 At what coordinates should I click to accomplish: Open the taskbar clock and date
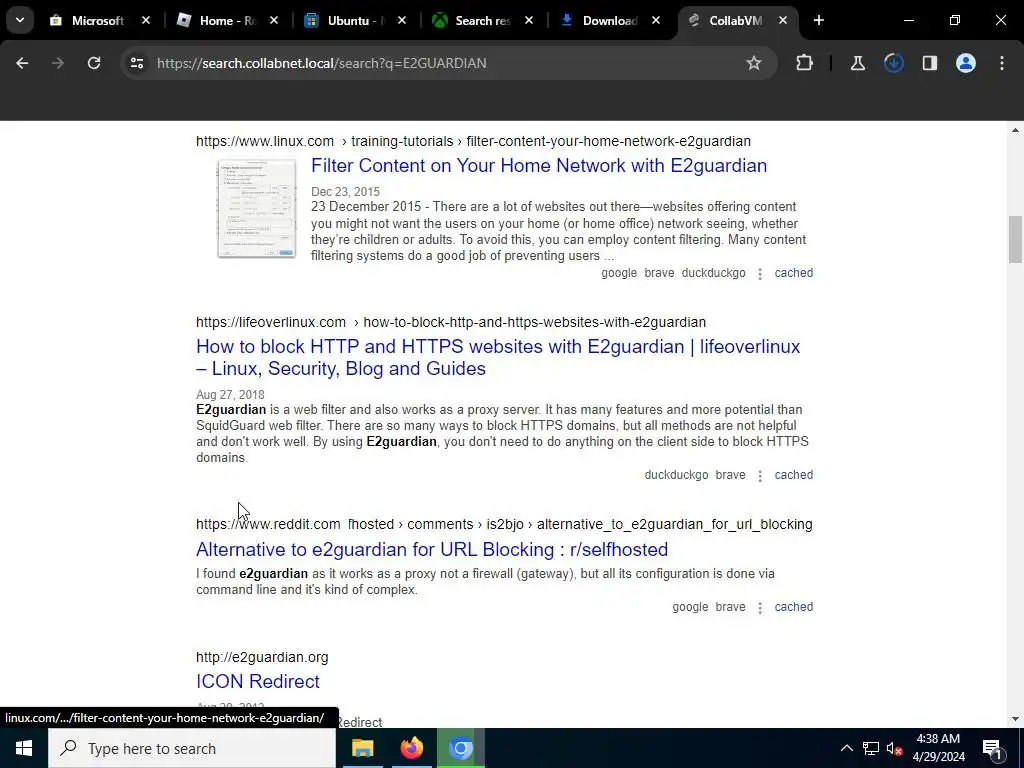tap(938, 748)
